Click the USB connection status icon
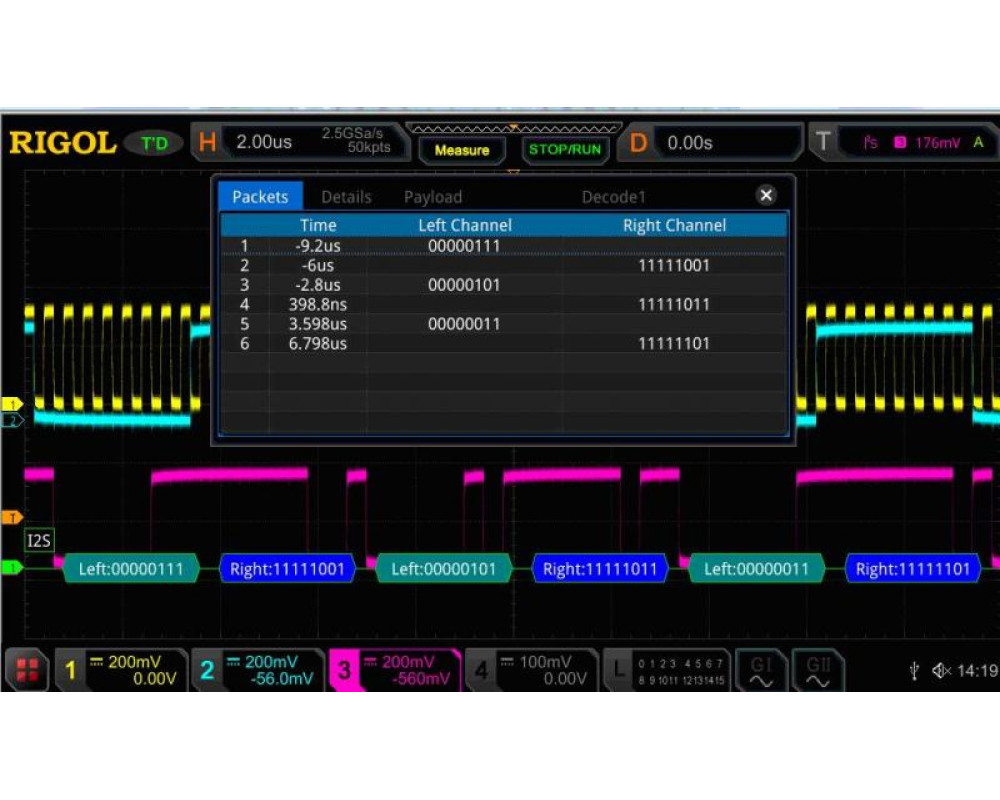The height and width of the screenshot is (800, 1000). point(914,671)
